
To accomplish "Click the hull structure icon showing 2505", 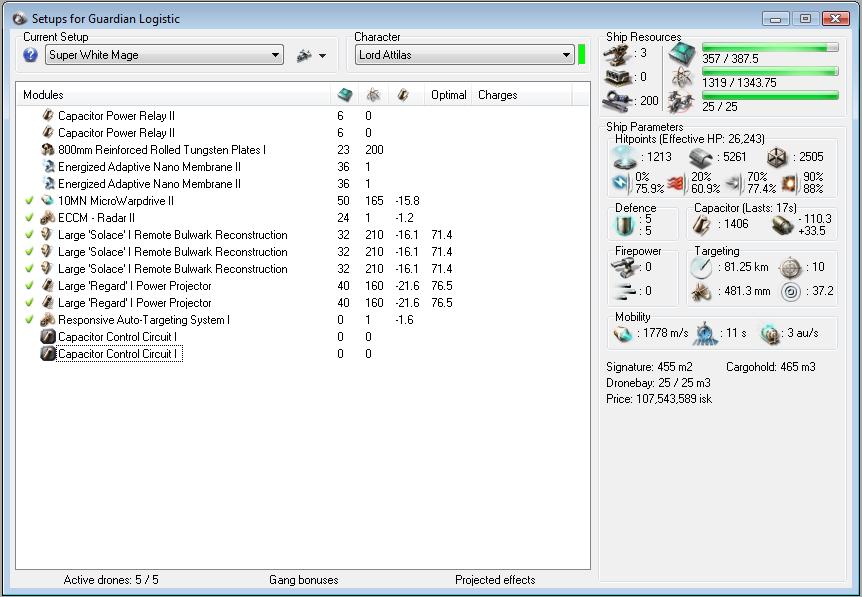I will coord(777,158).
